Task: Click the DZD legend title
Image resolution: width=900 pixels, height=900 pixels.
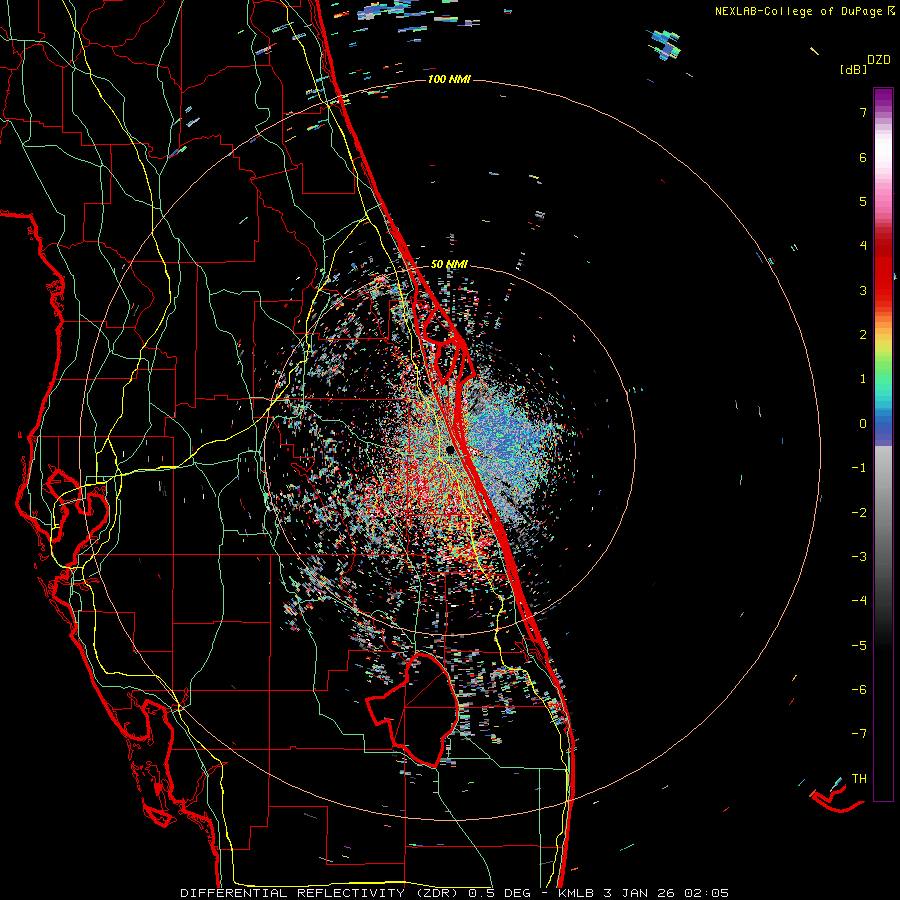Action: [x=879, y=60]
